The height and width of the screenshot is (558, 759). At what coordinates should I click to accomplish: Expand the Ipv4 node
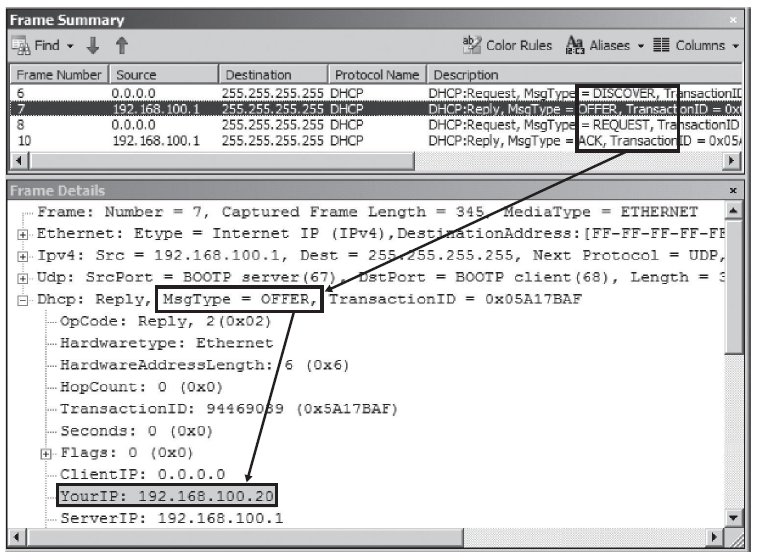22,256
